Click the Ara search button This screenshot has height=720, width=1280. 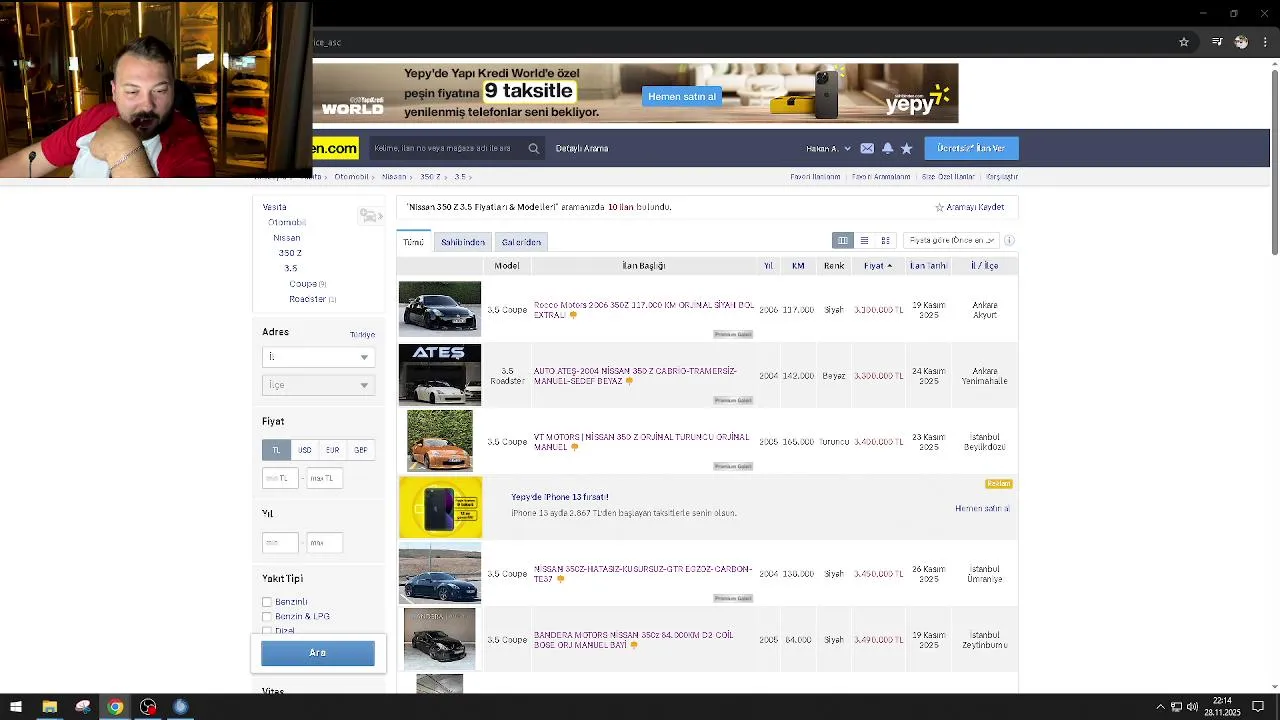tap(318, 653)
